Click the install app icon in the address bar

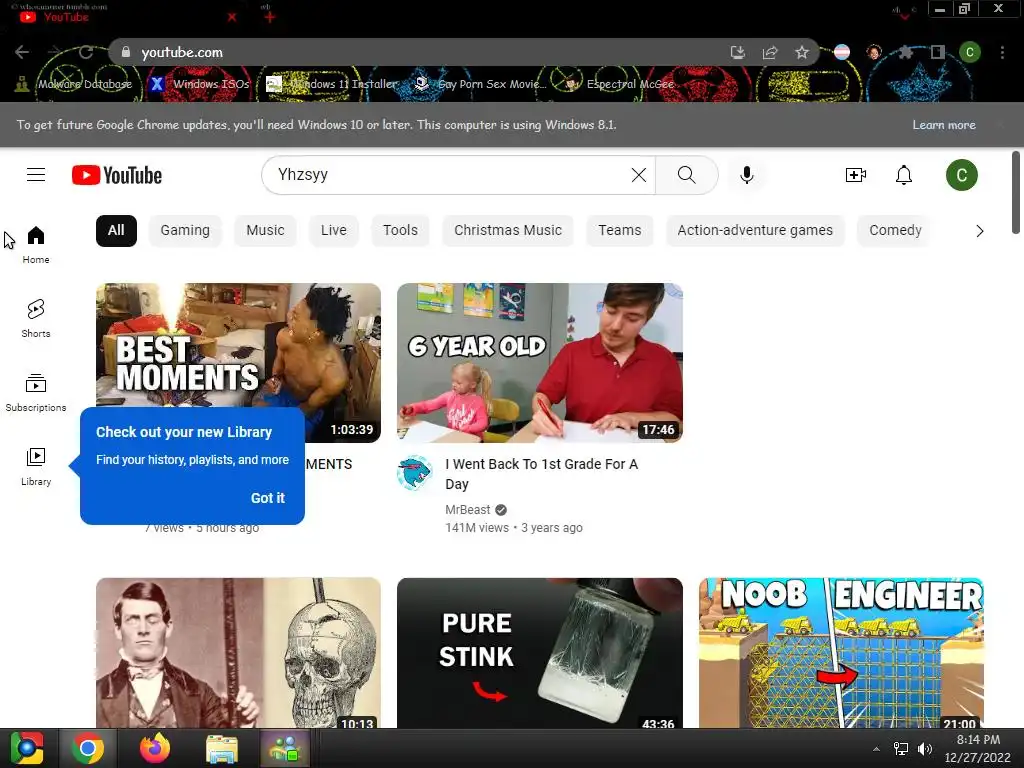[x=737, y=52]
